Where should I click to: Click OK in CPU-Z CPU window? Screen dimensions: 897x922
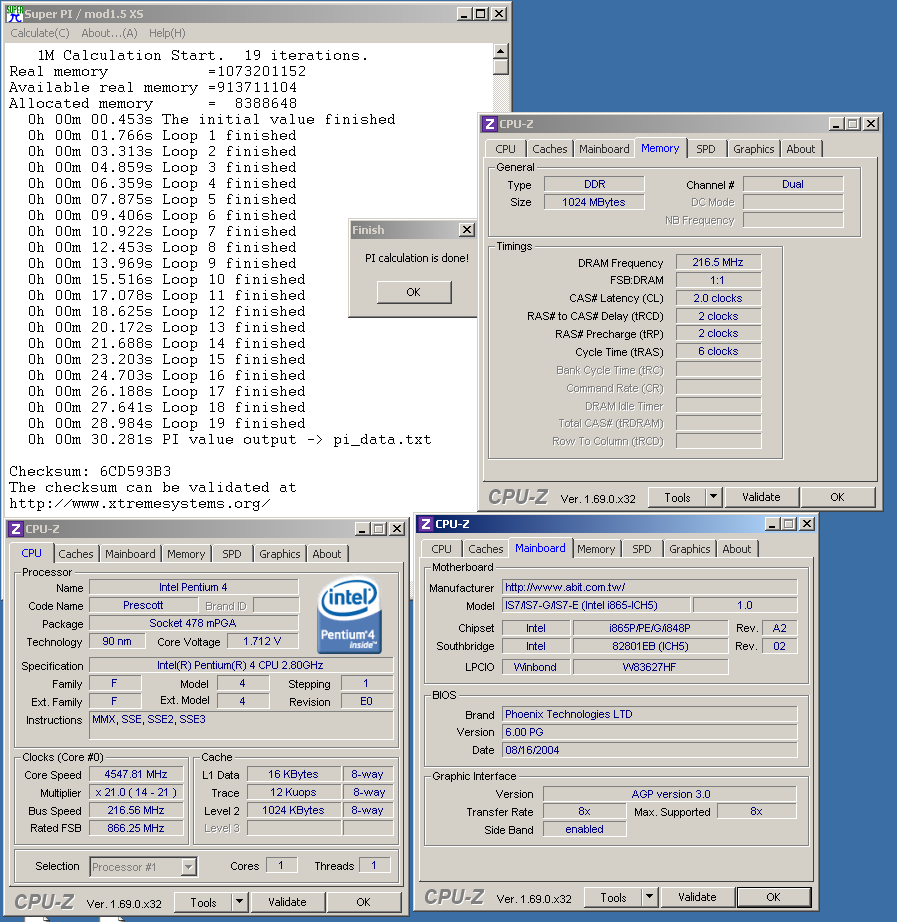364,902
